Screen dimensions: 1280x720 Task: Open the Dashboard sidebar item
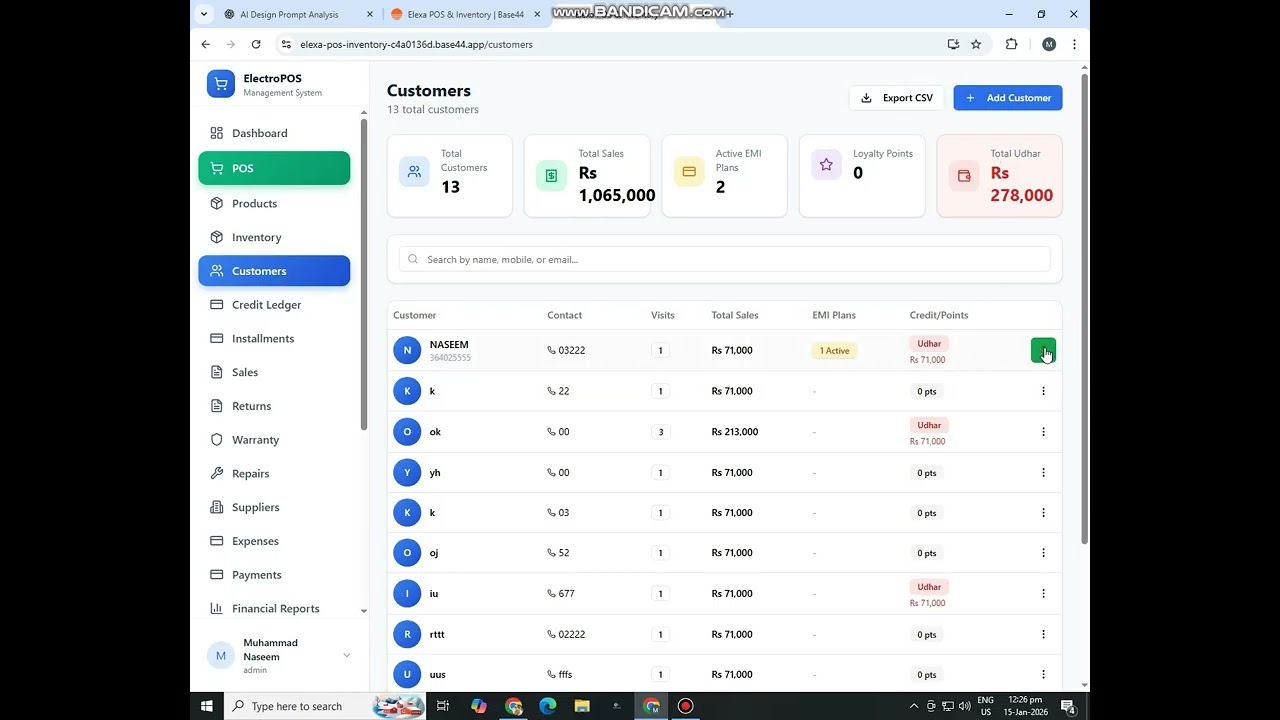(x=274, y=133)
